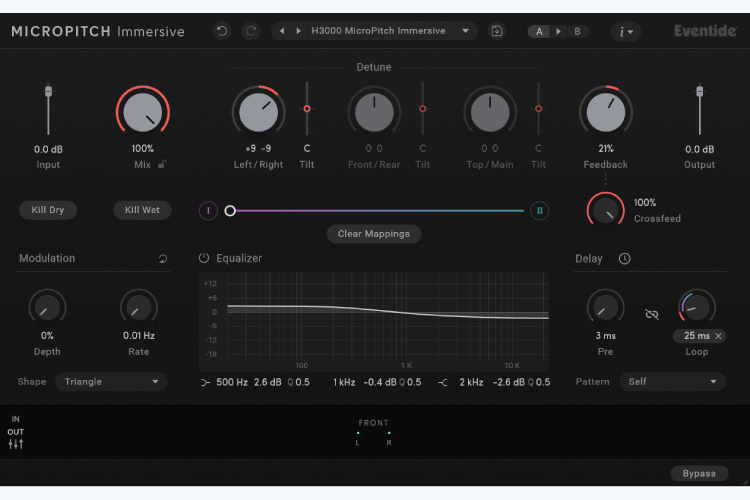Click the Modulation retrigger icon
Image resolution: width=750 pixels, height=500 pixels.
point(163,259)
